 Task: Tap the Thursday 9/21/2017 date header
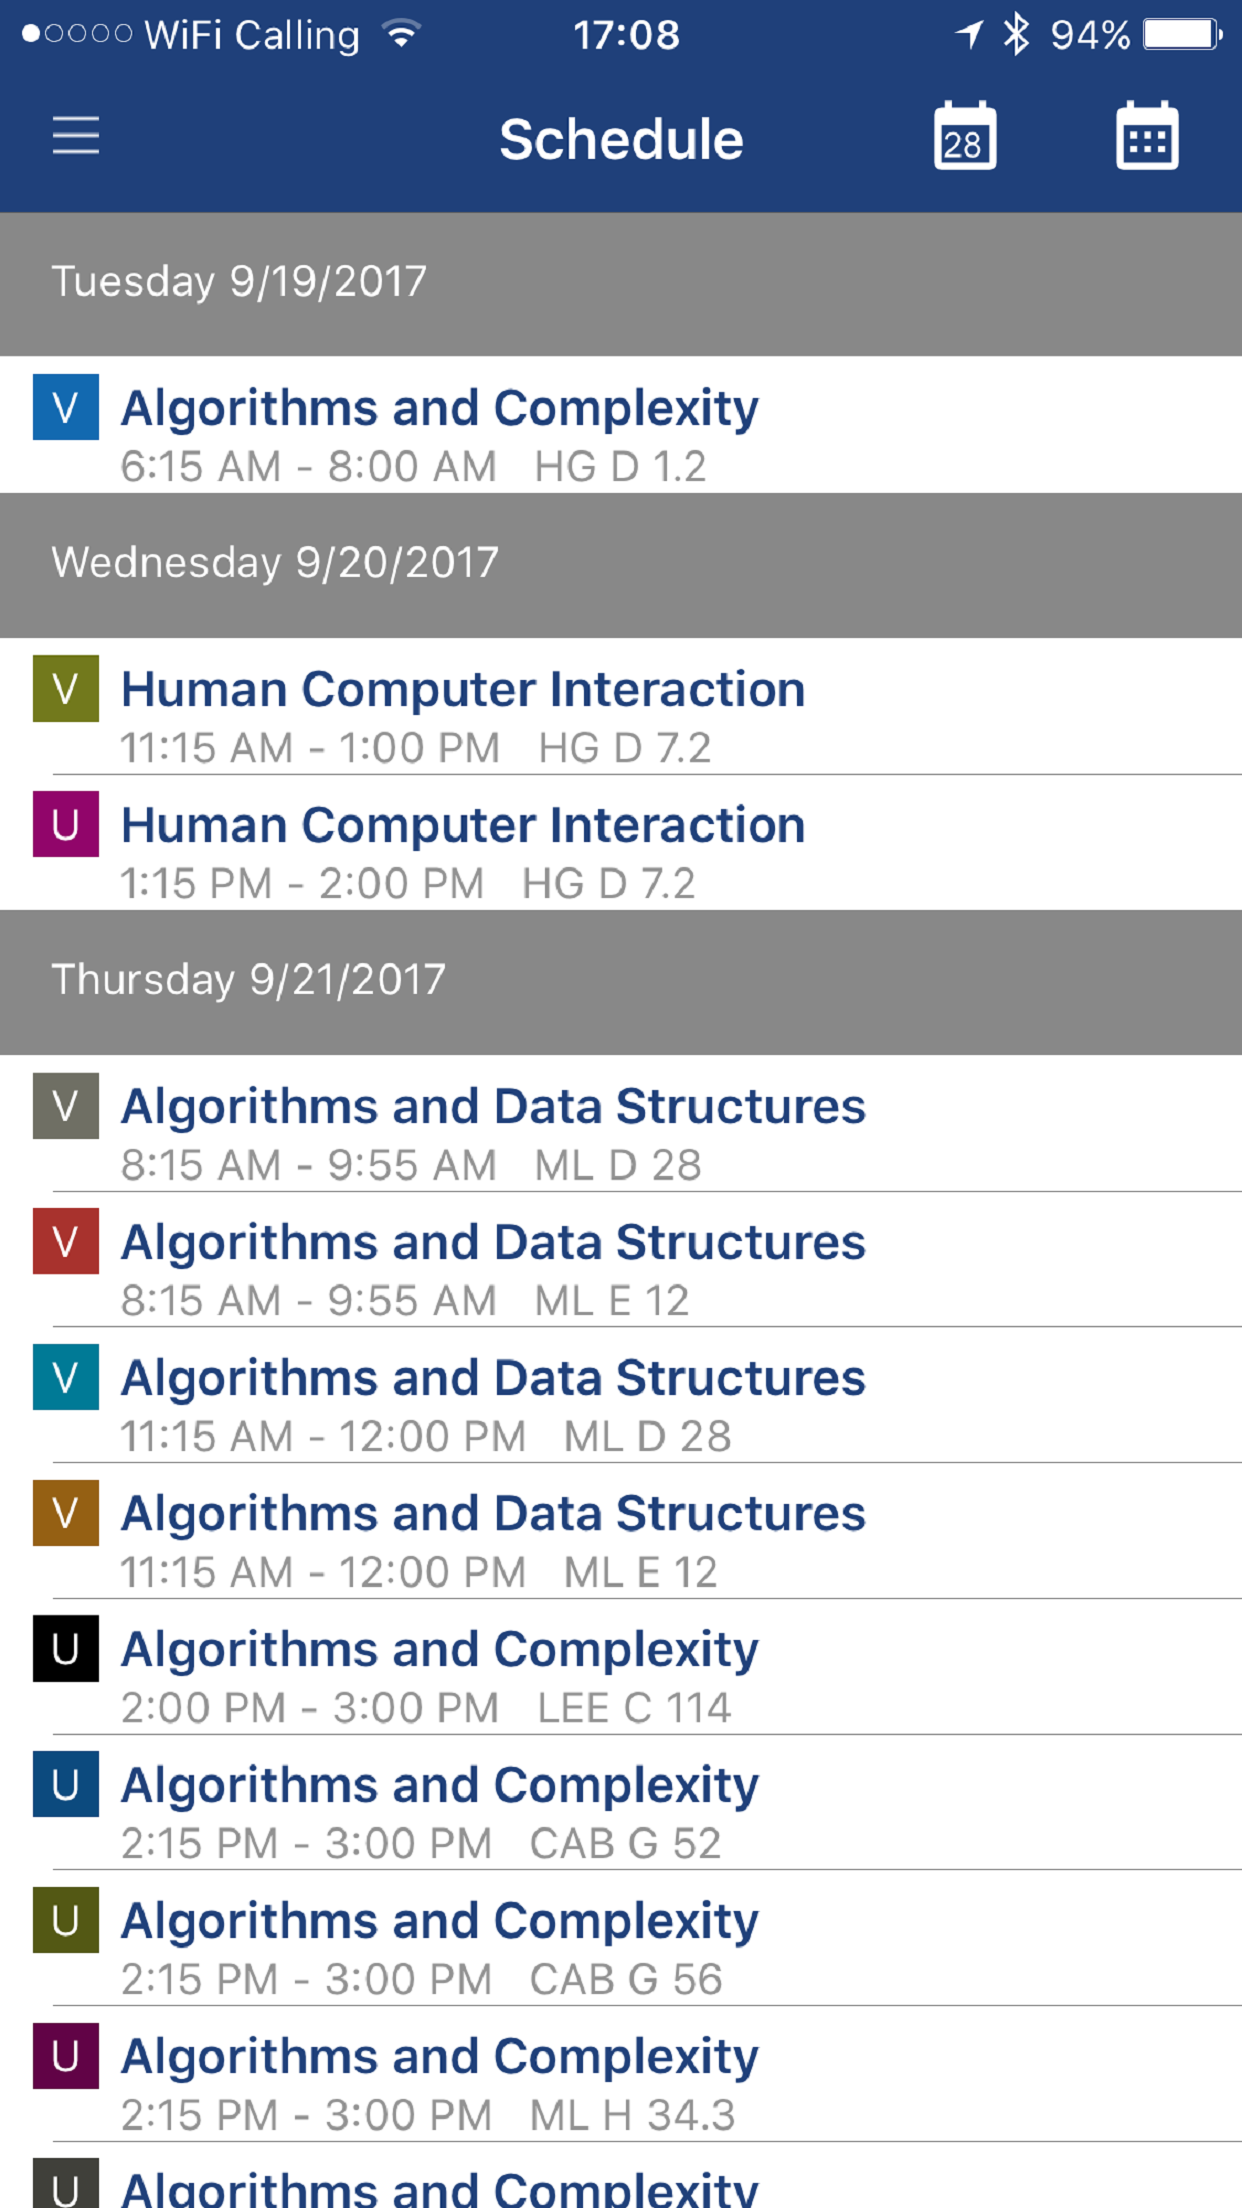click(x=248, y=980)
